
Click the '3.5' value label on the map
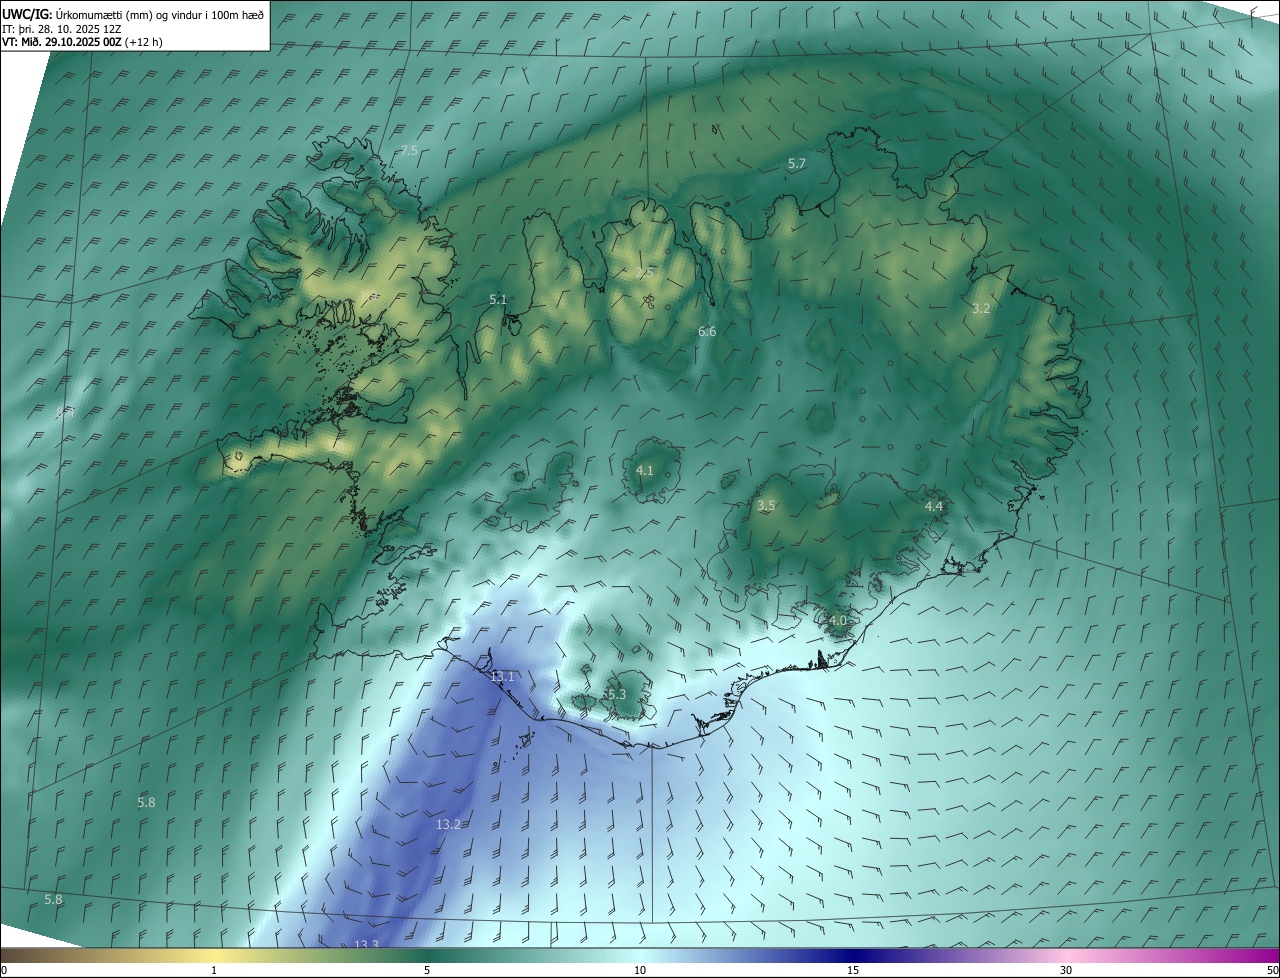[766, 507]
